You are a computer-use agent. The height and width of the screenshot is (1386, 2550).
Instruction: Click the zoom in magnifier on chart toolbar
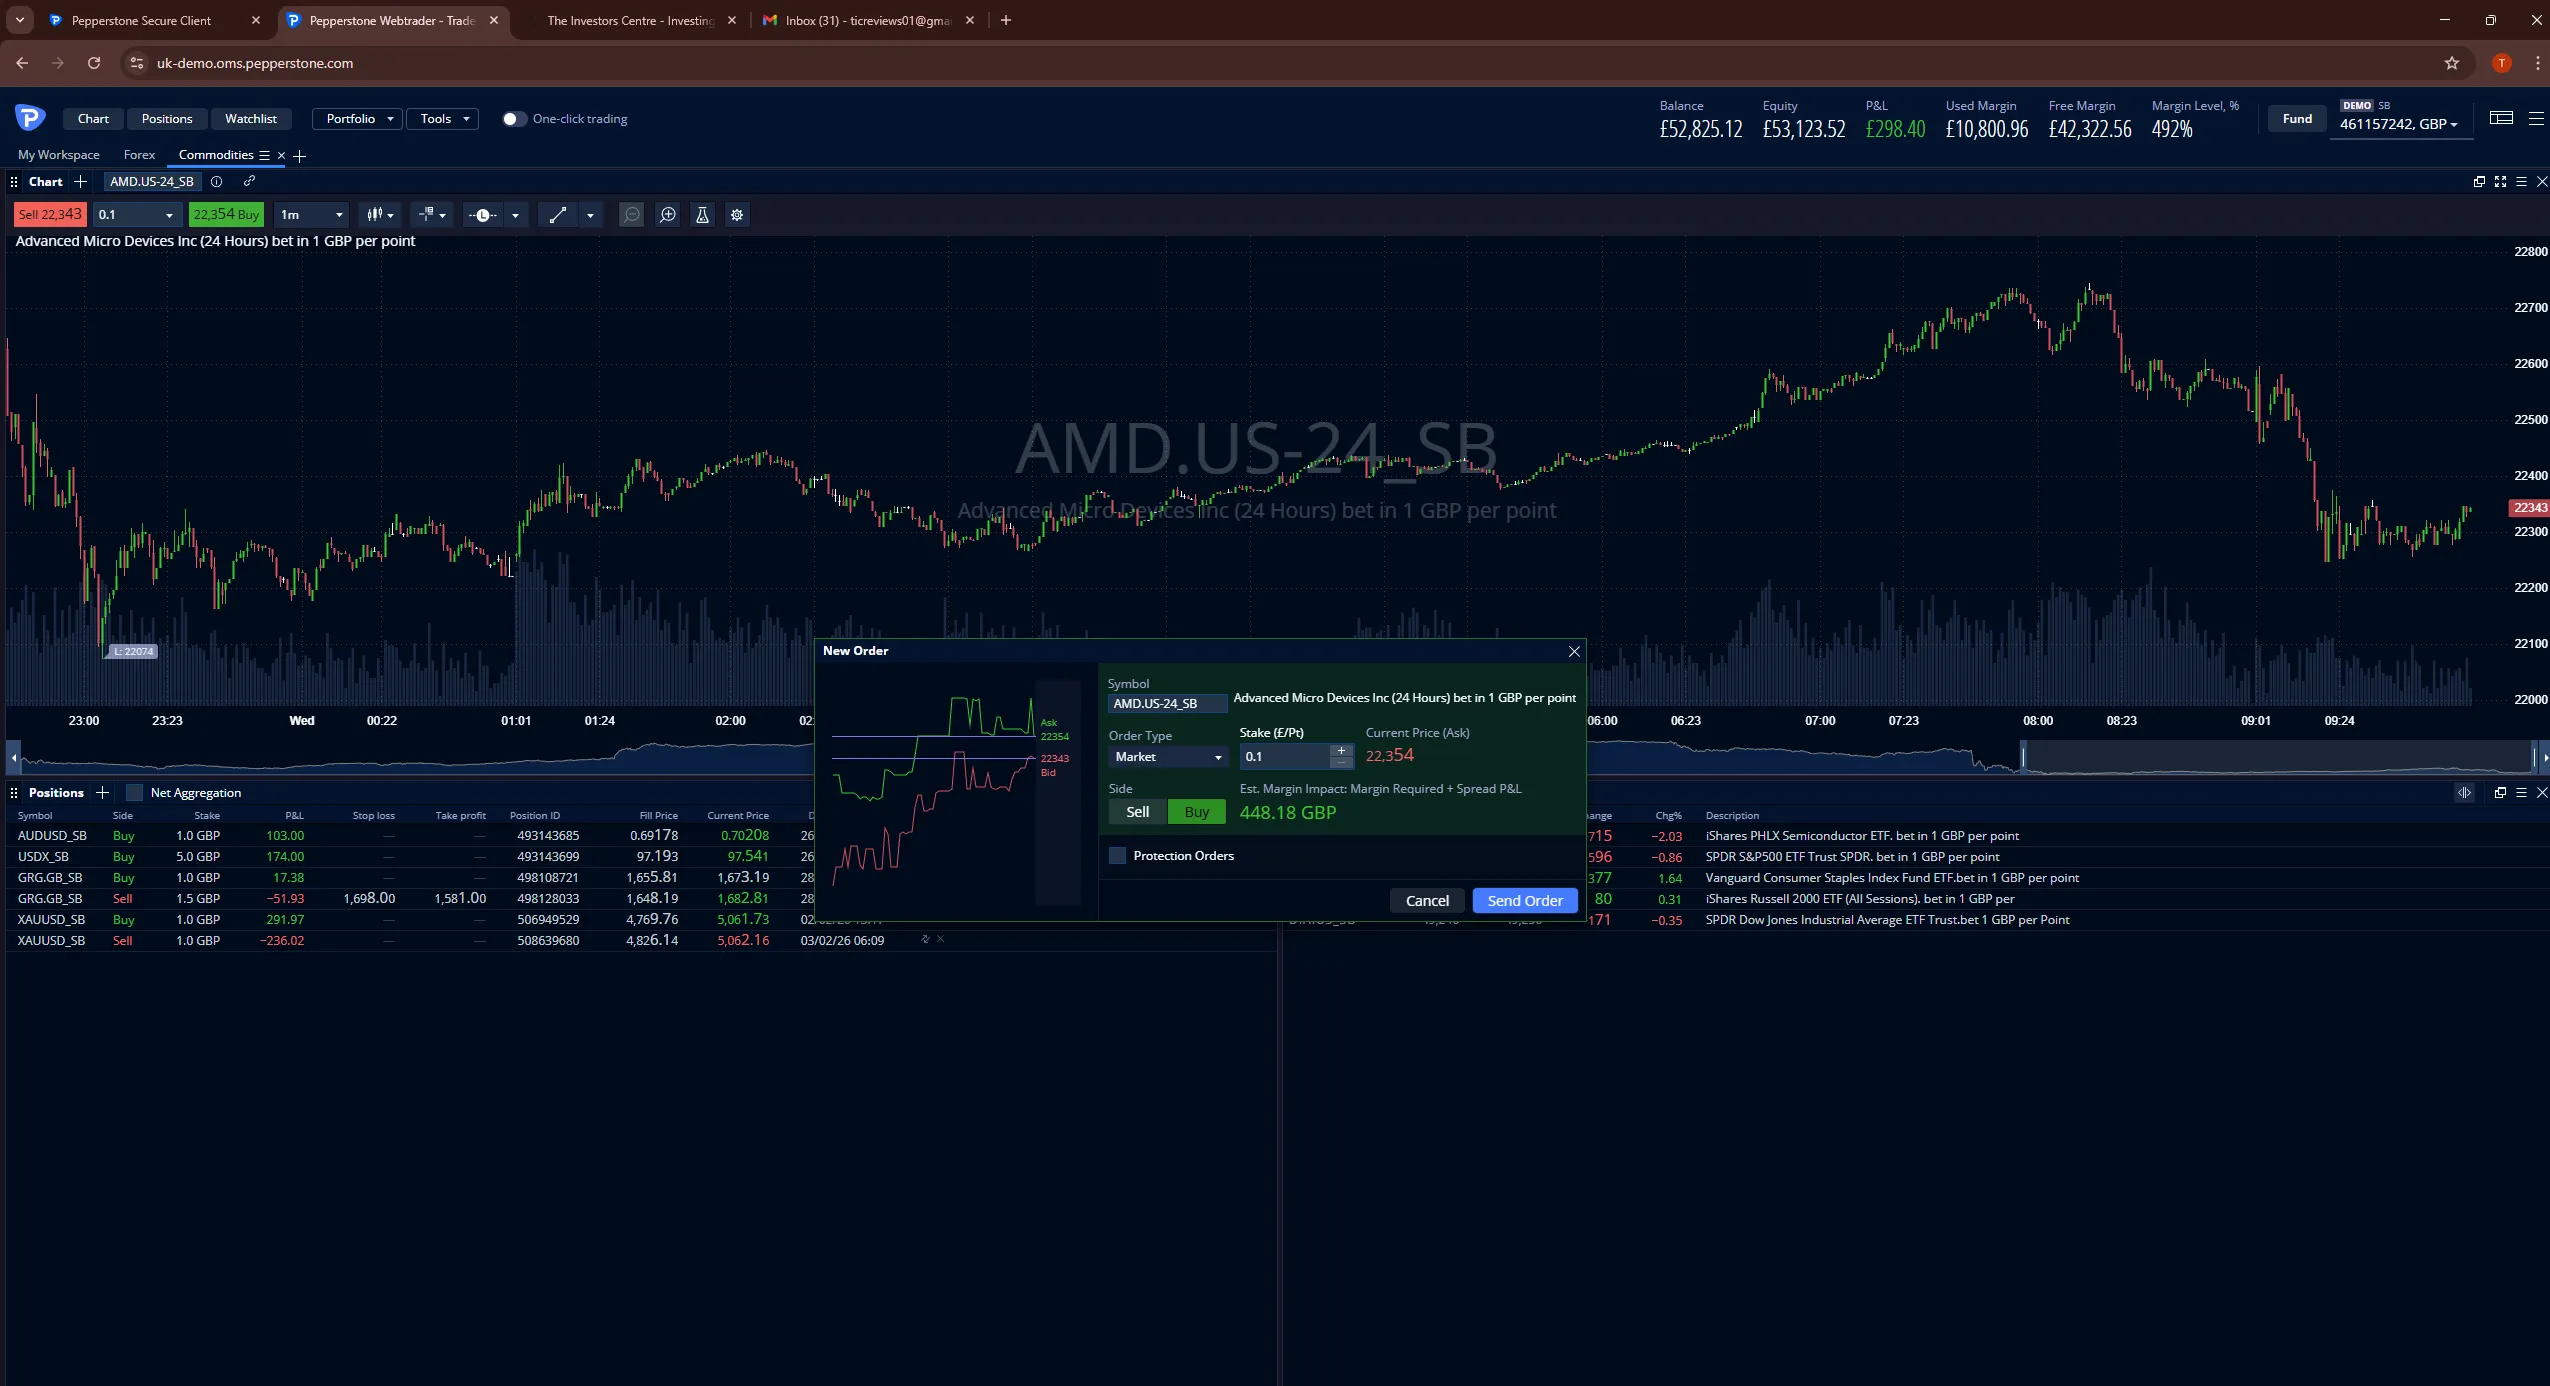pos(668,215)
